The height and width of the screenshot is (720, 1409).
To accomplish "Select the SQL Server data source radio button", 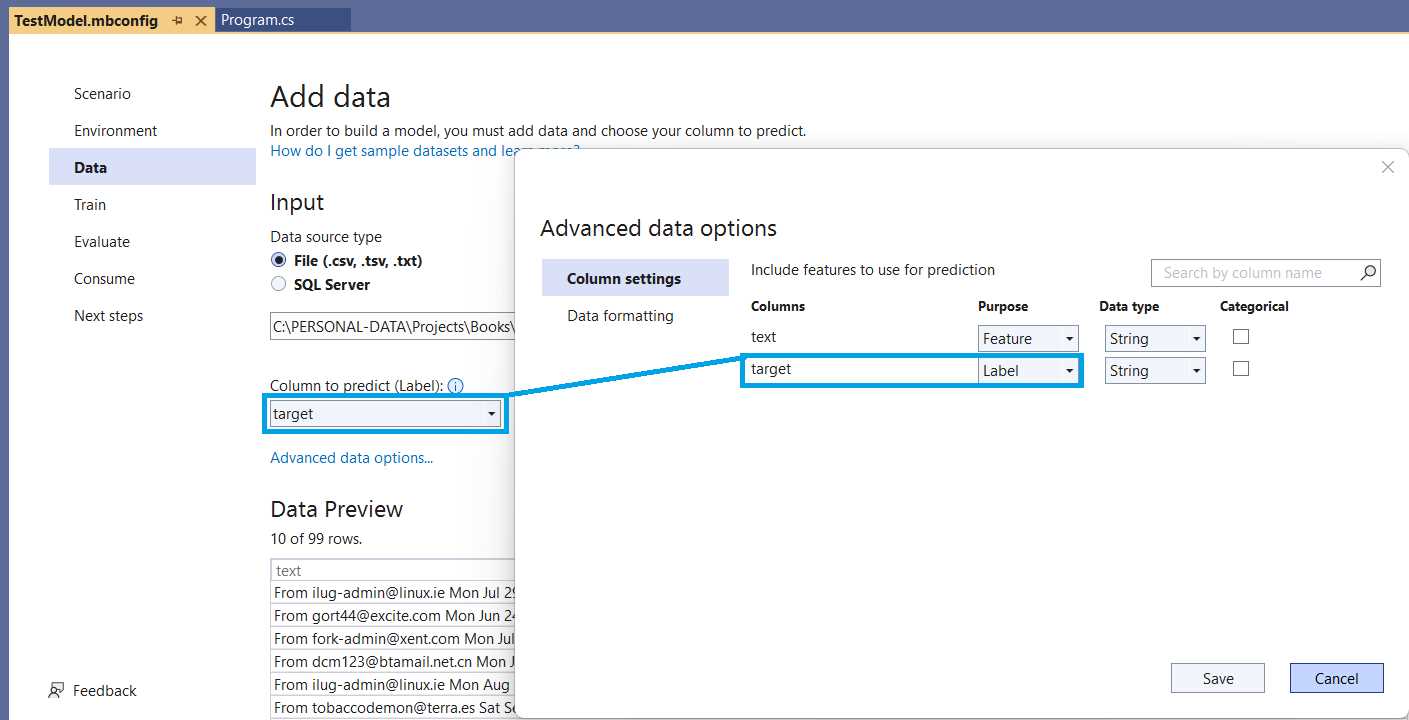I will [278, 282].
